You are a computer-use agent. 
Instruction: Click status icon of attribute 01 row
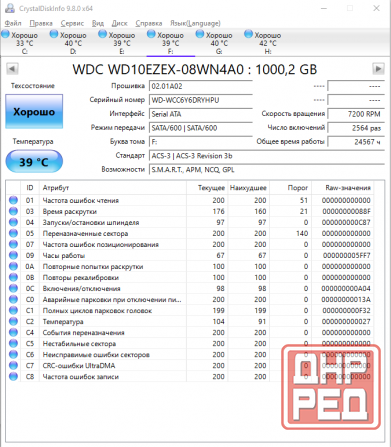pos(13,200)
